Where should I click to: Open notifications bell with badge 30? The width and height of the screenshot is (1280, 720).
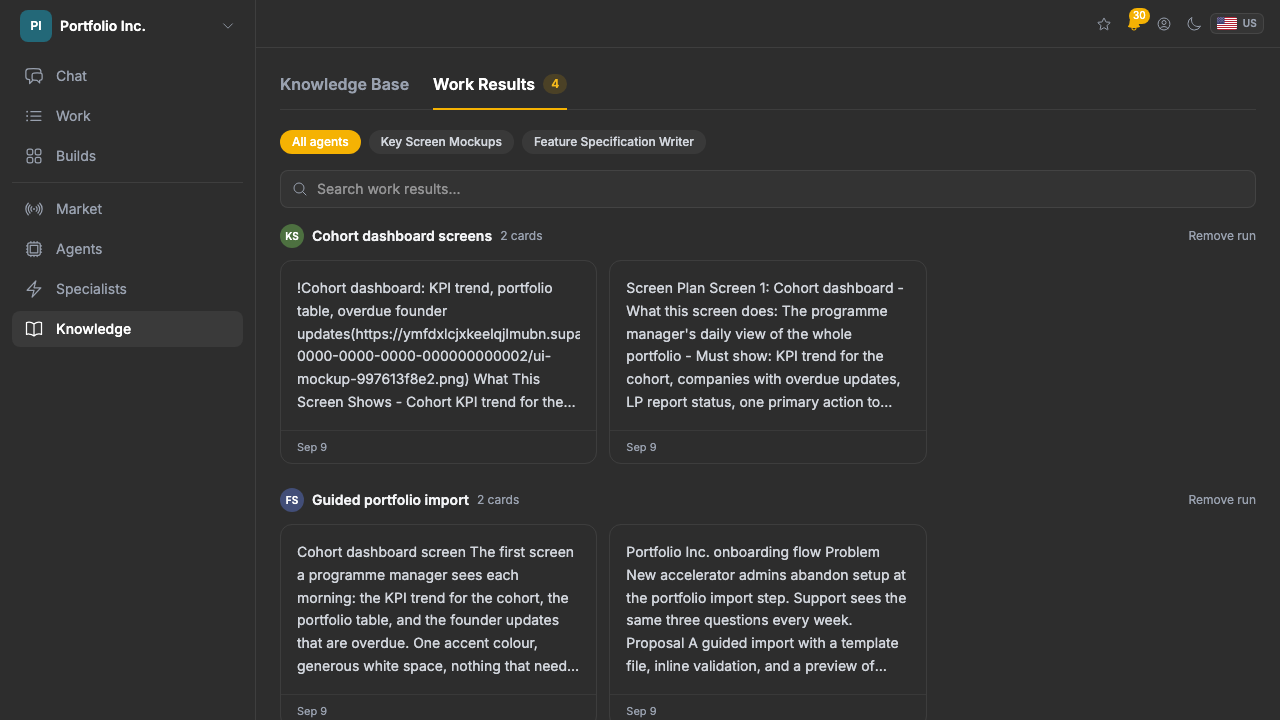pos(1134,23)
